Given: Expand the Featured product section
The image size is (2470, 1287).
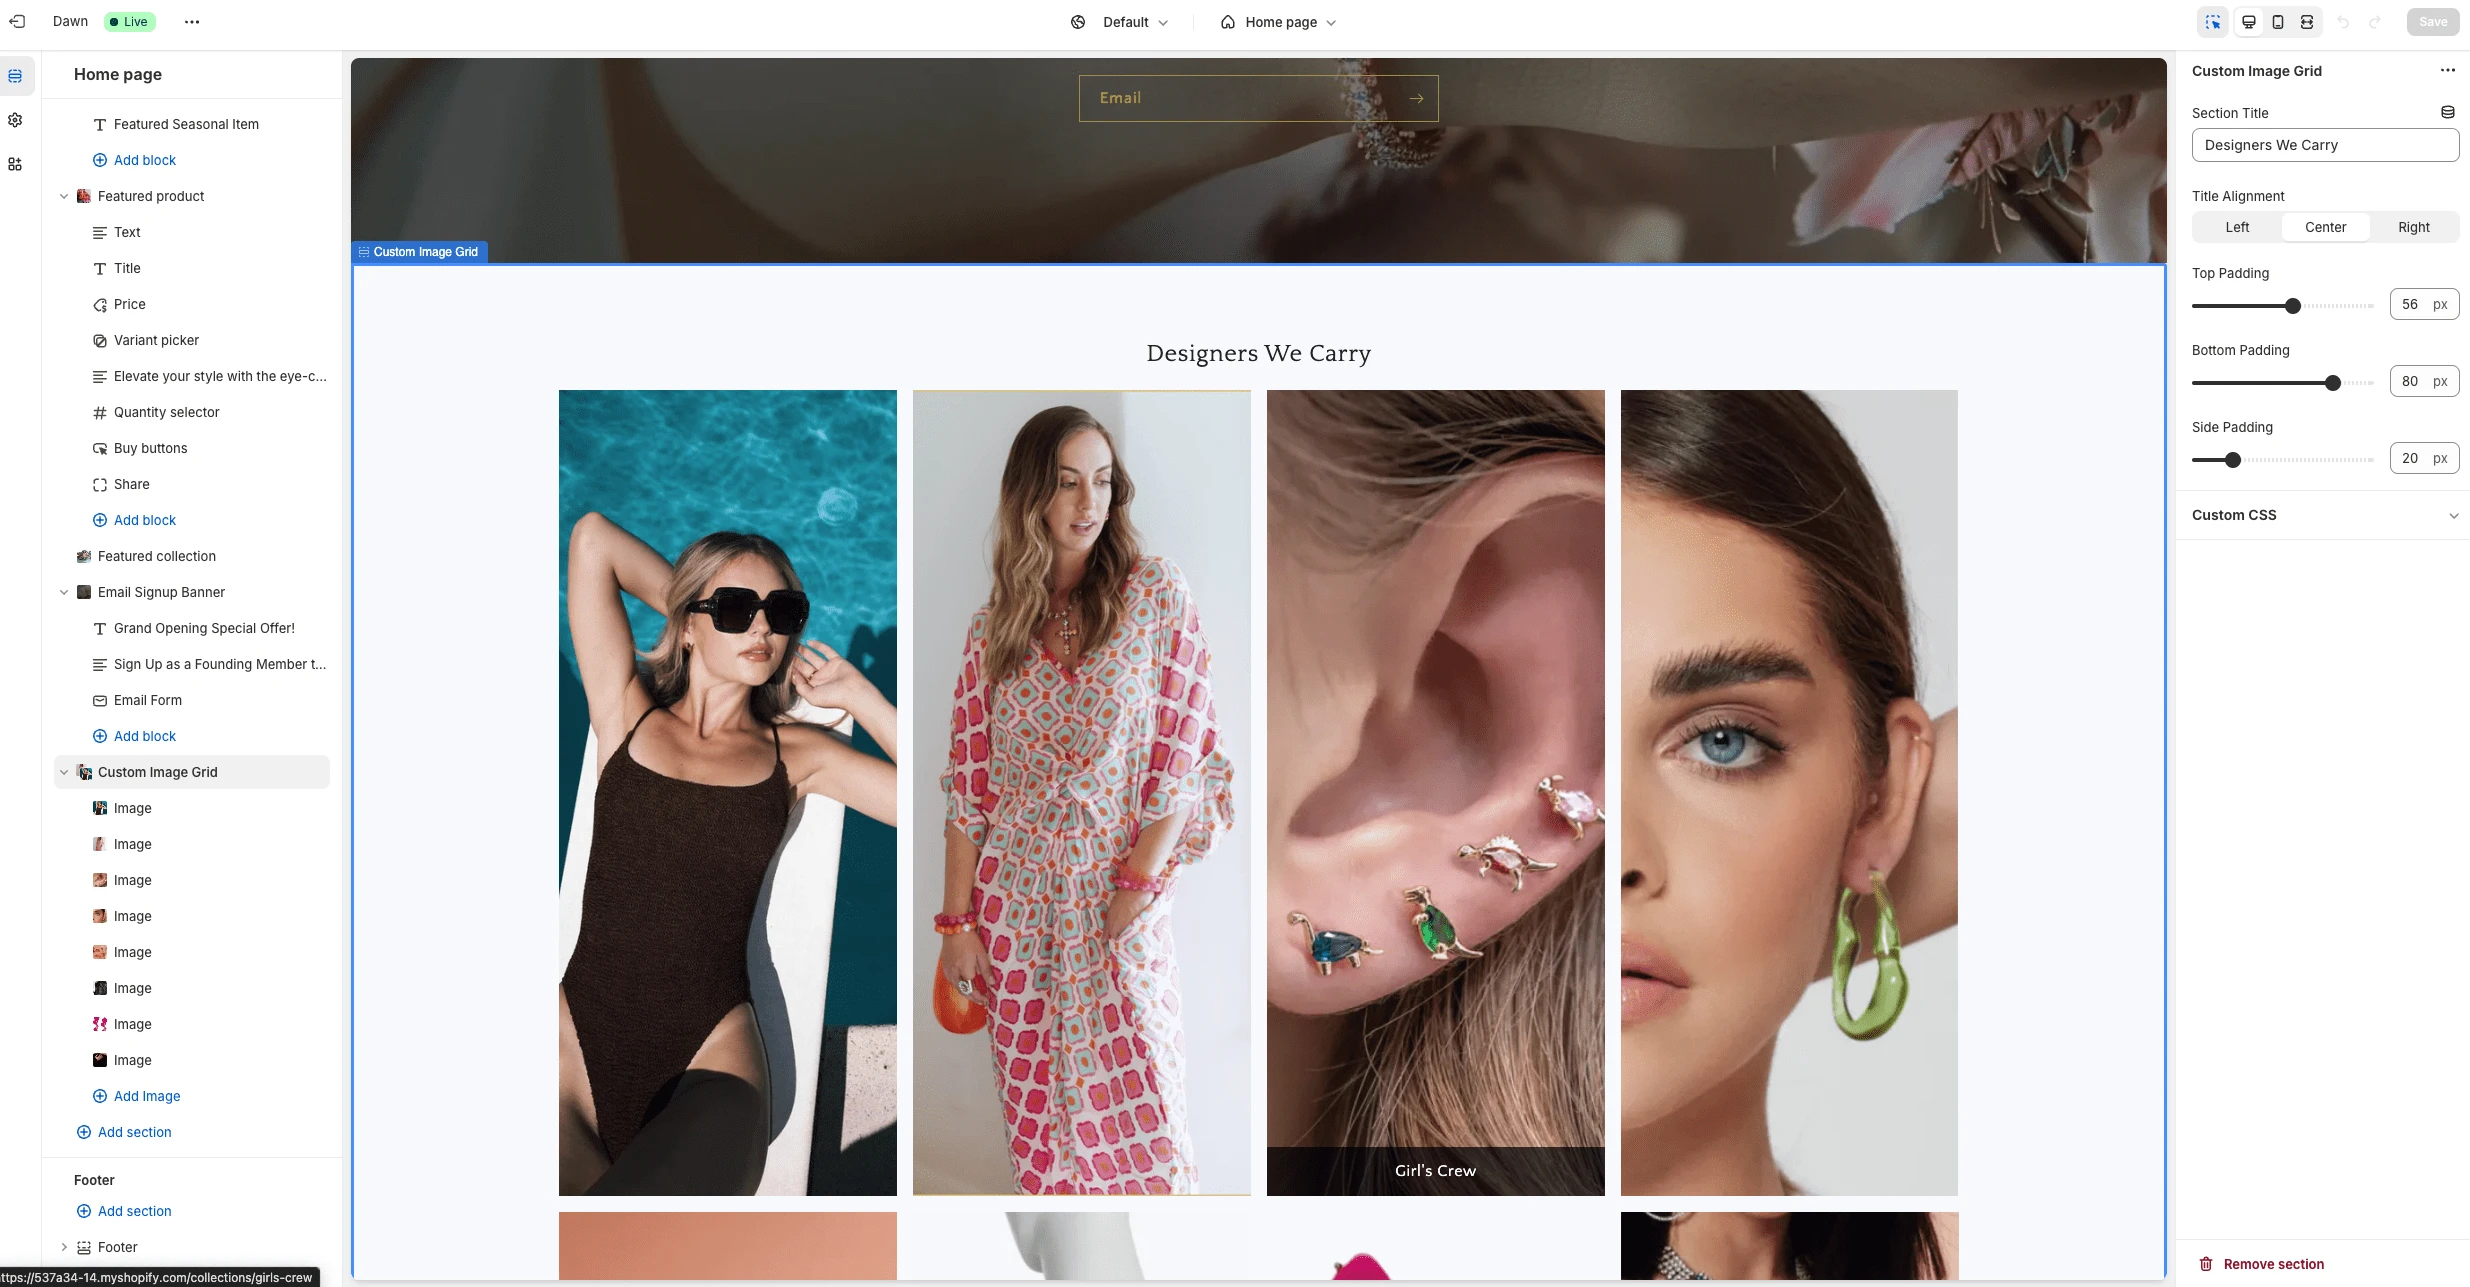Looking at the screenshot, I should pyautogui.click(x=62, y=196).
